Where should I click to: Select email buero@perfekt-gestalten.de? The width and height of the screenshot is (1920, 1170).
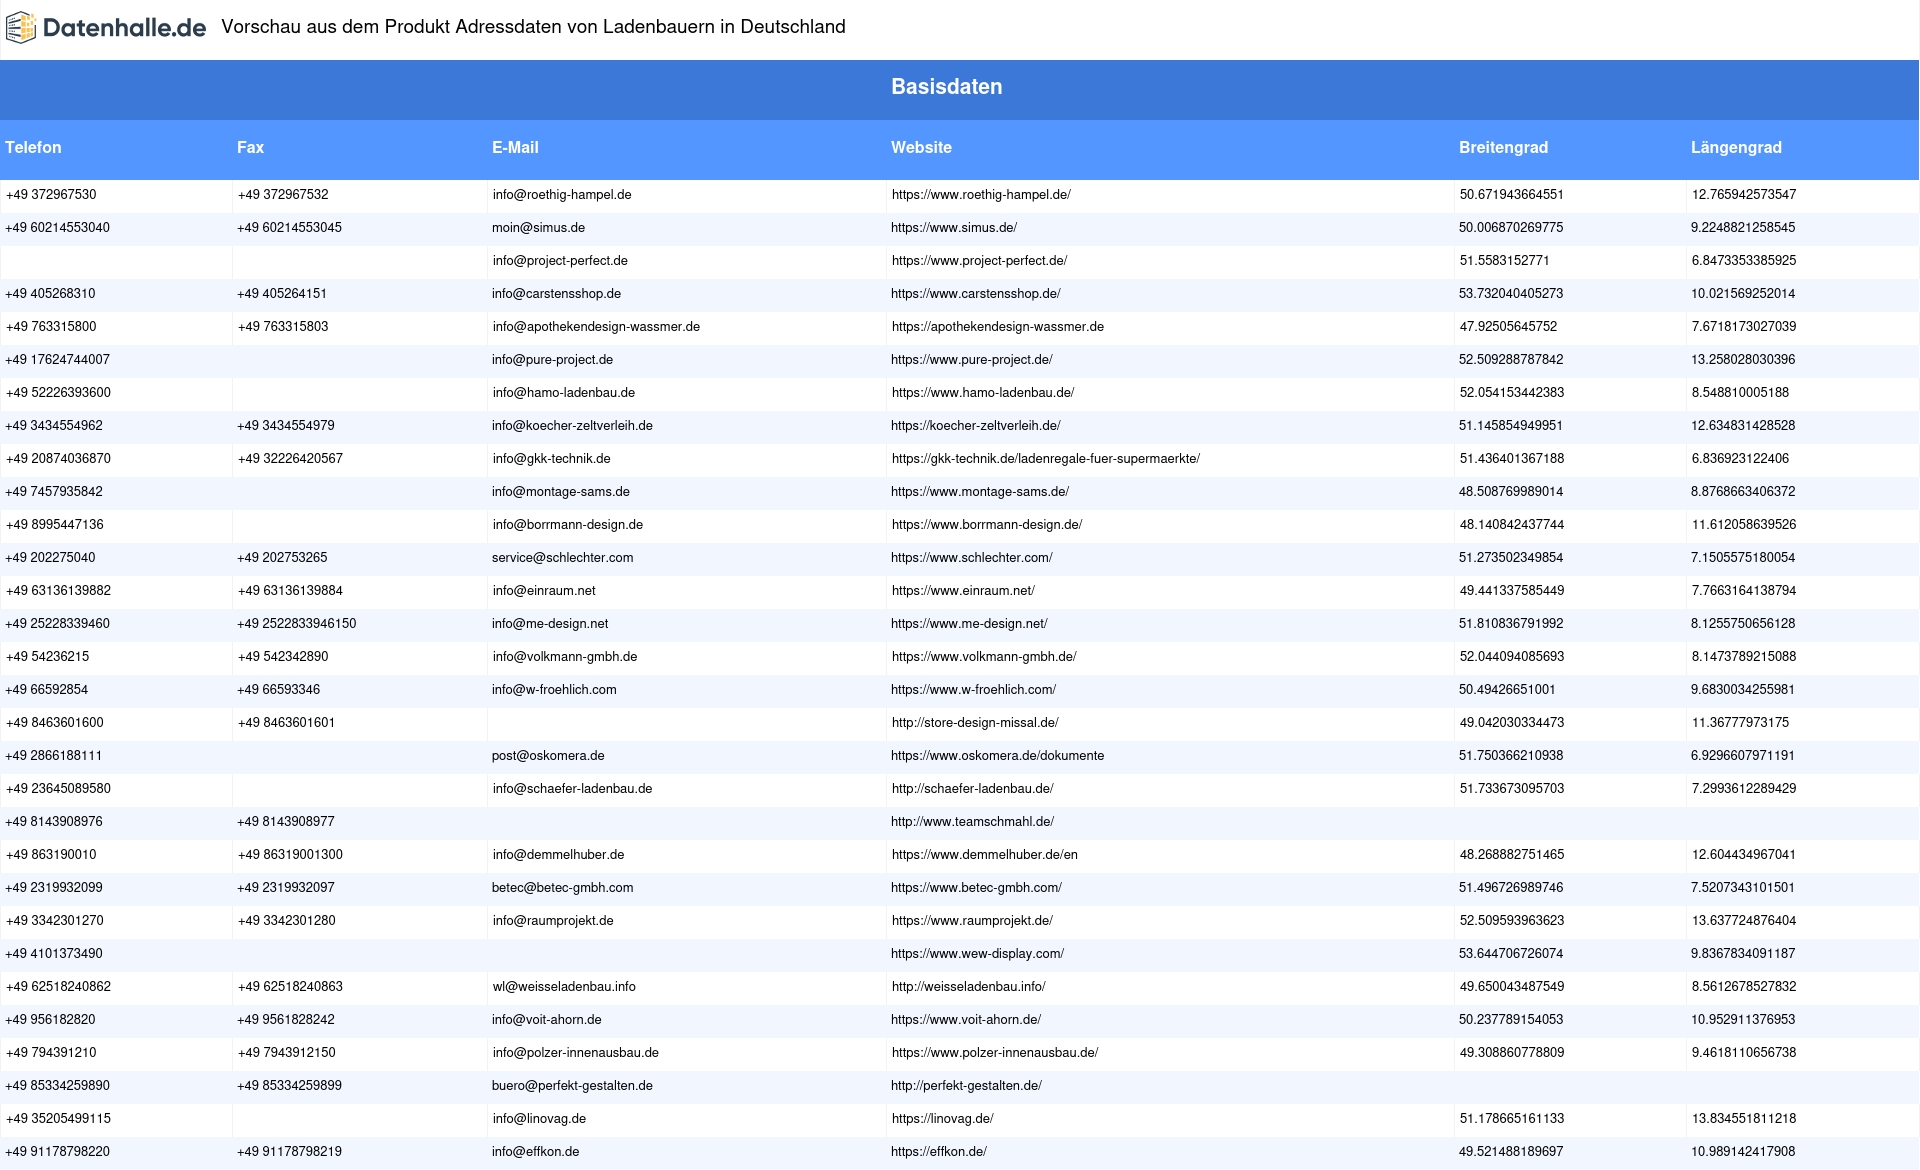572,1086
